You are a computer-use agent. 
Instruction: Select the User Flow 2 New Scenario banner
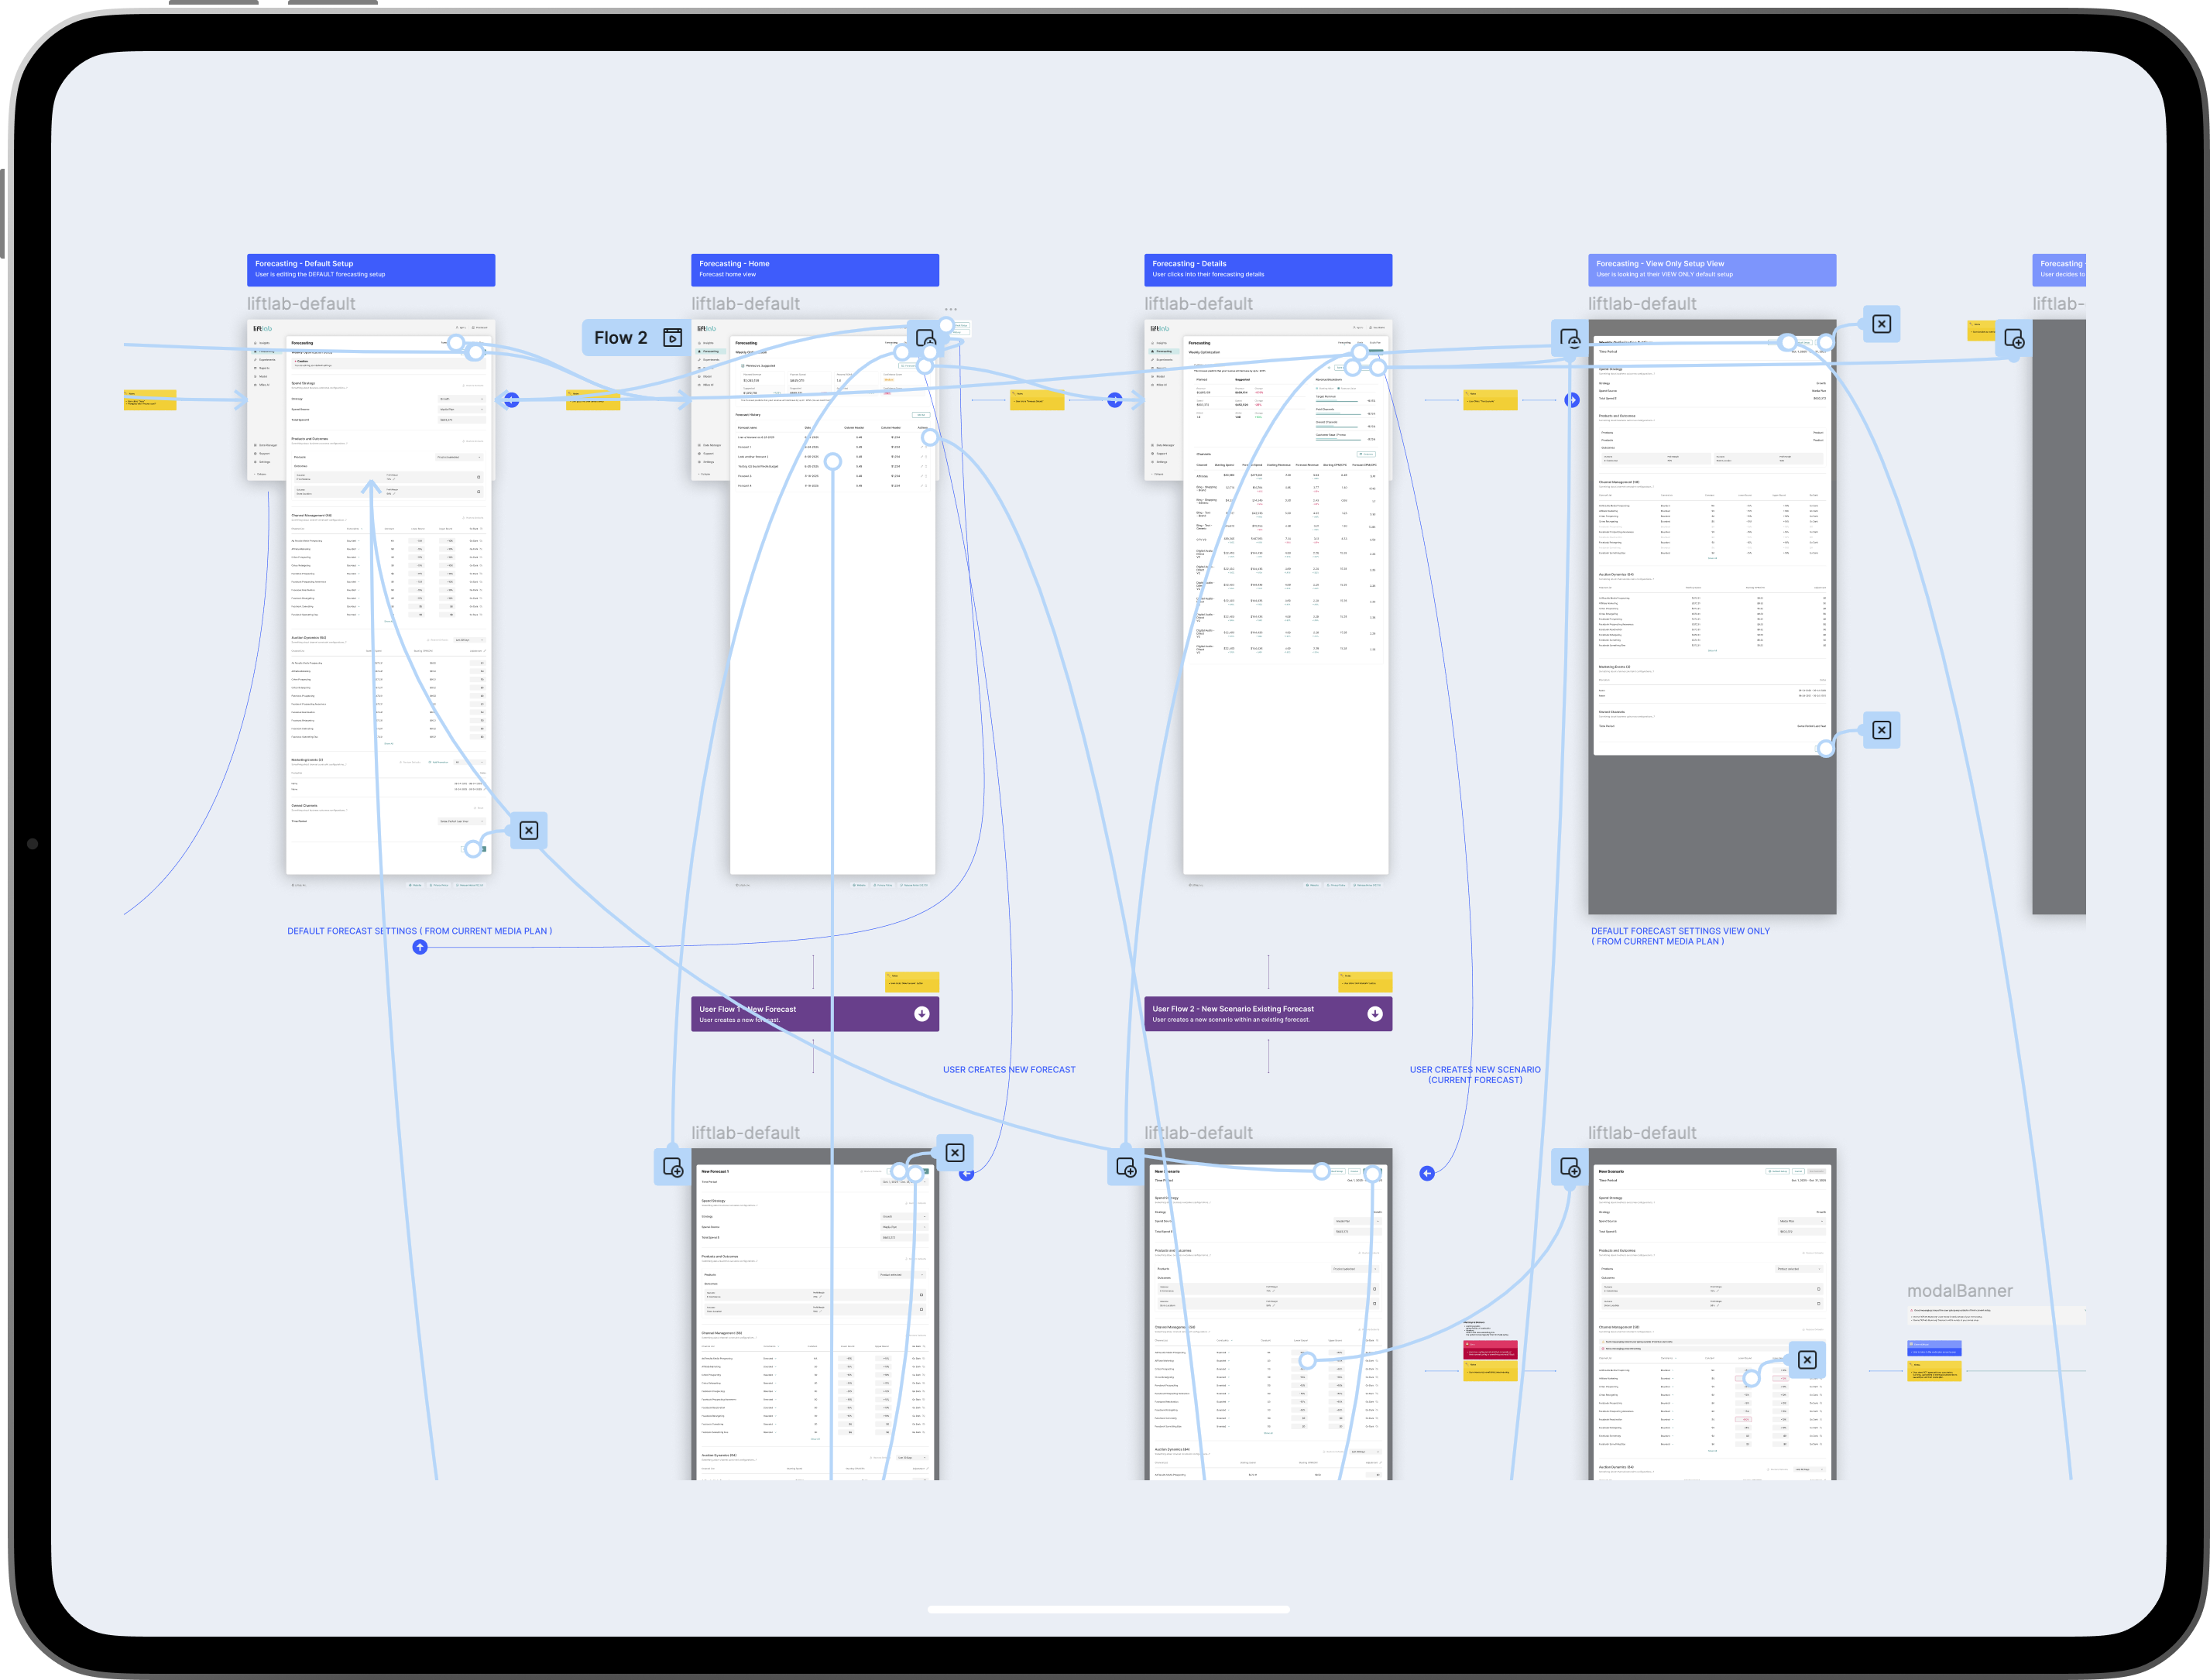click(x=1250, y=1013)
